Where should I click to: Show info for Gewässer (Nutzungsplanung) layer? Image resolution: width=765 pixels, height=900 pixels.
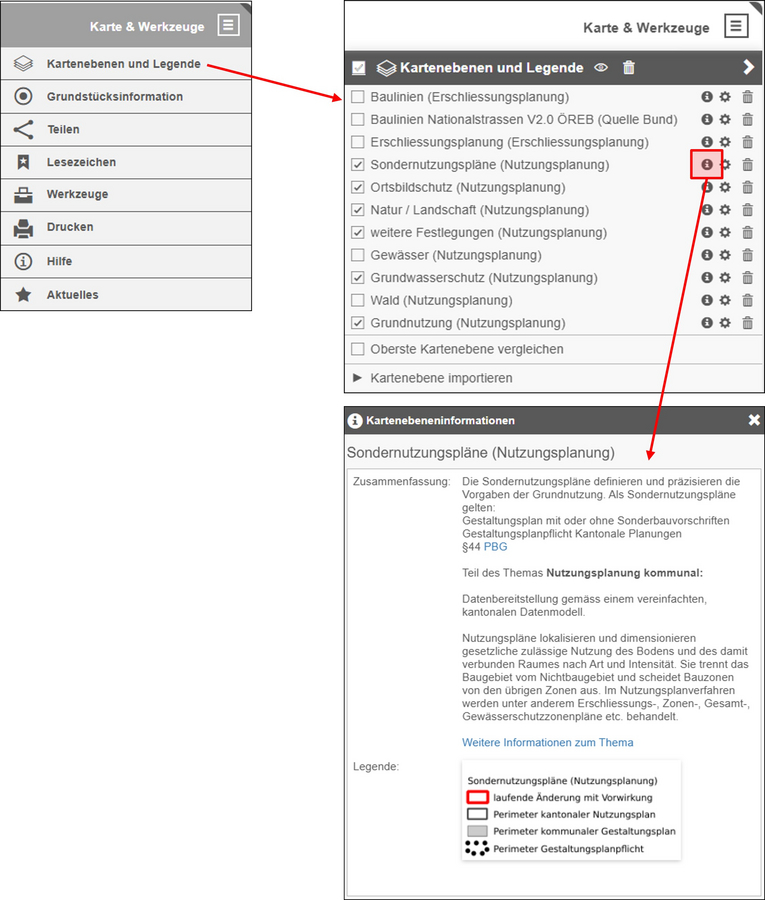(x=706, y=255)
